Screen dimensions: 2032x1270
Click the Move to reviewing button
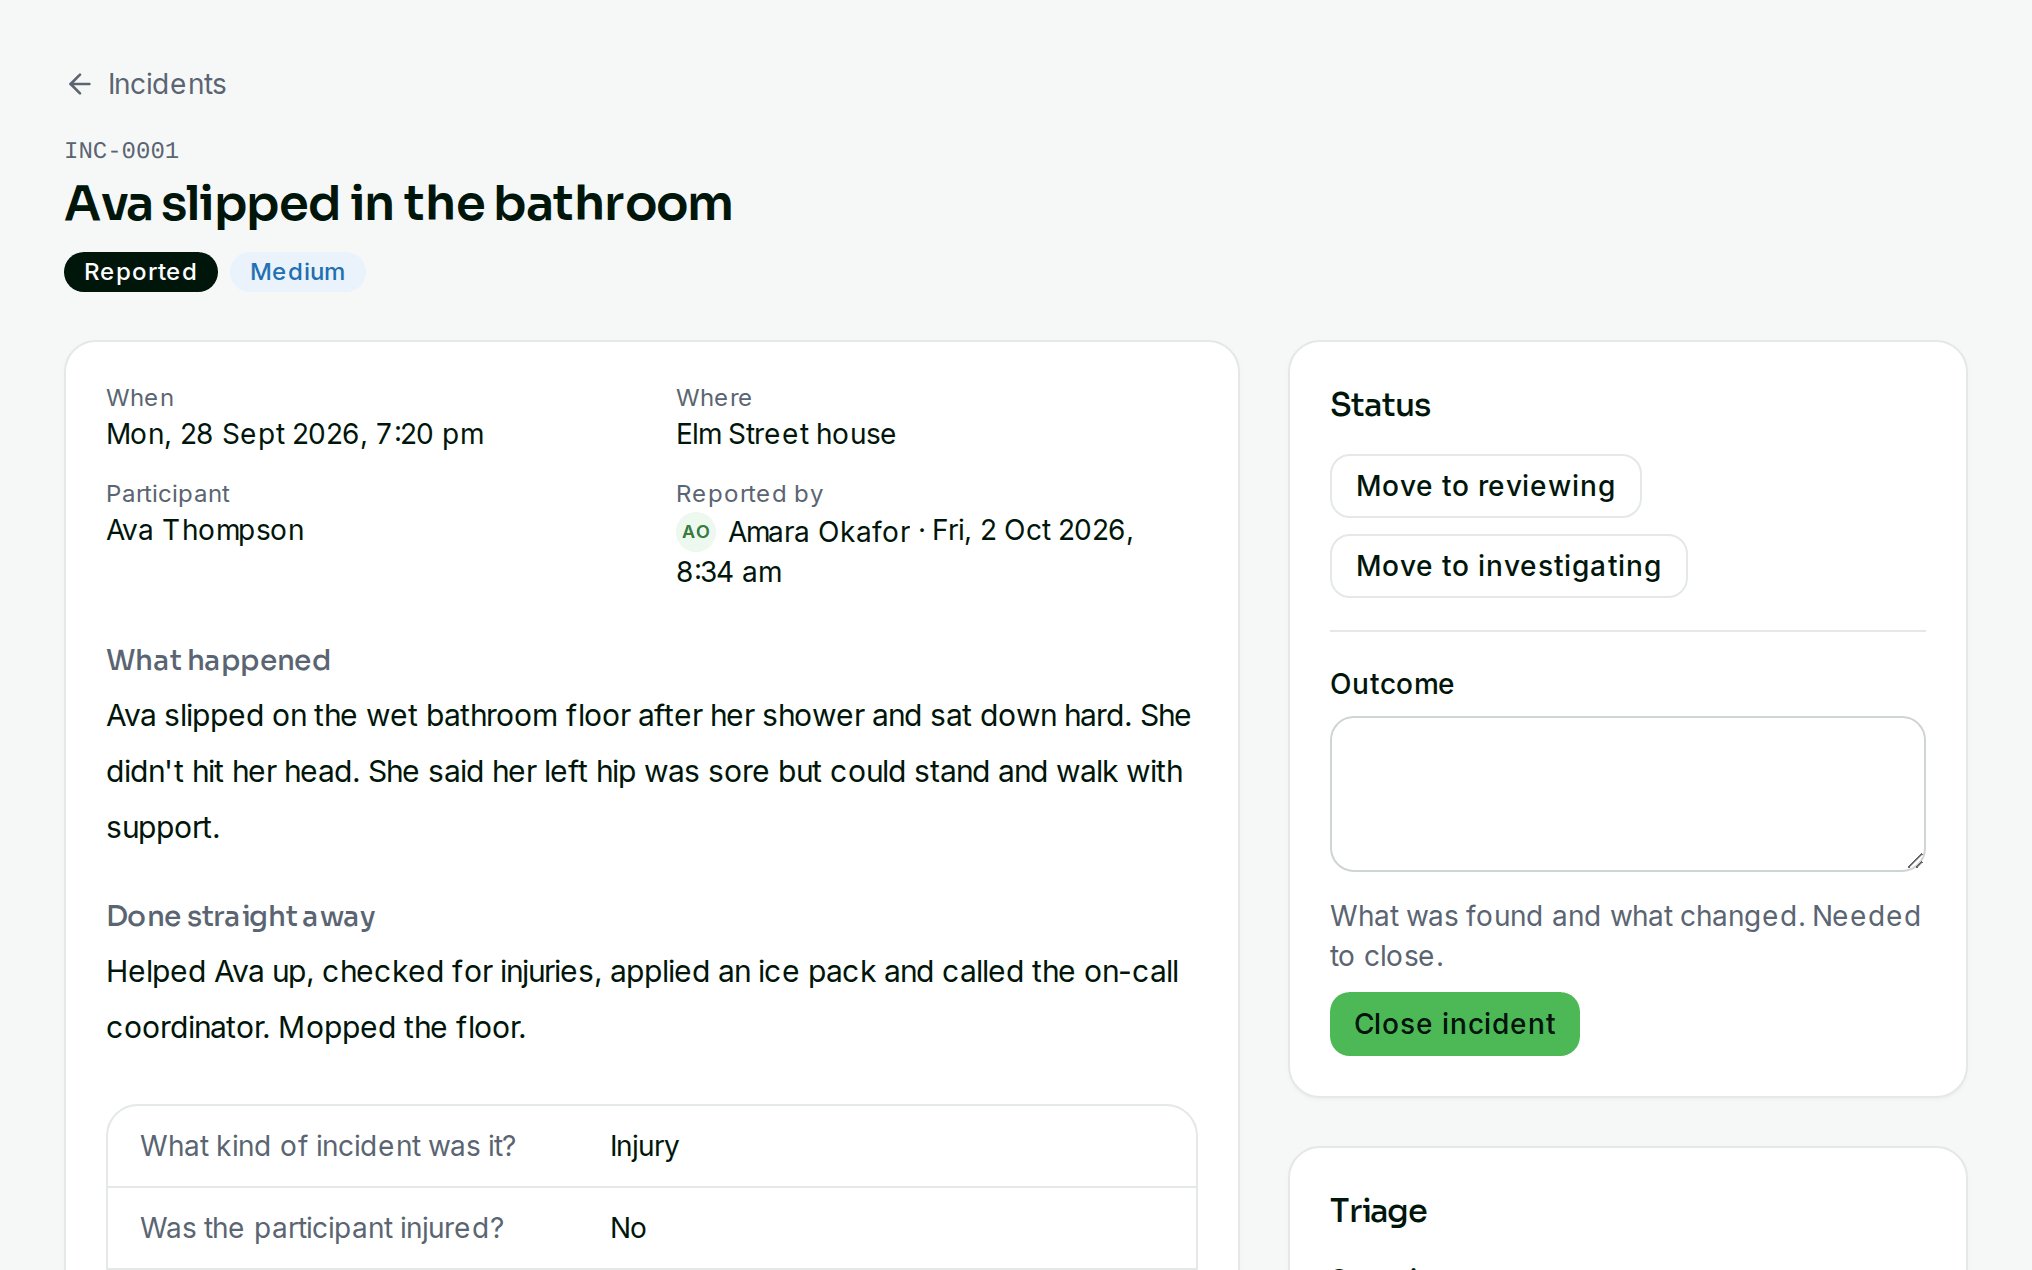1485,486
